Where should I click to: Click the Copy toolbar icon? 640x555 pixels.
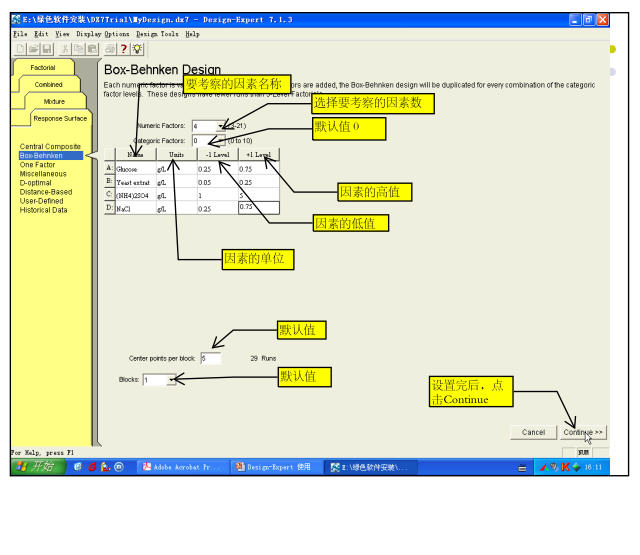pos(78,48)
